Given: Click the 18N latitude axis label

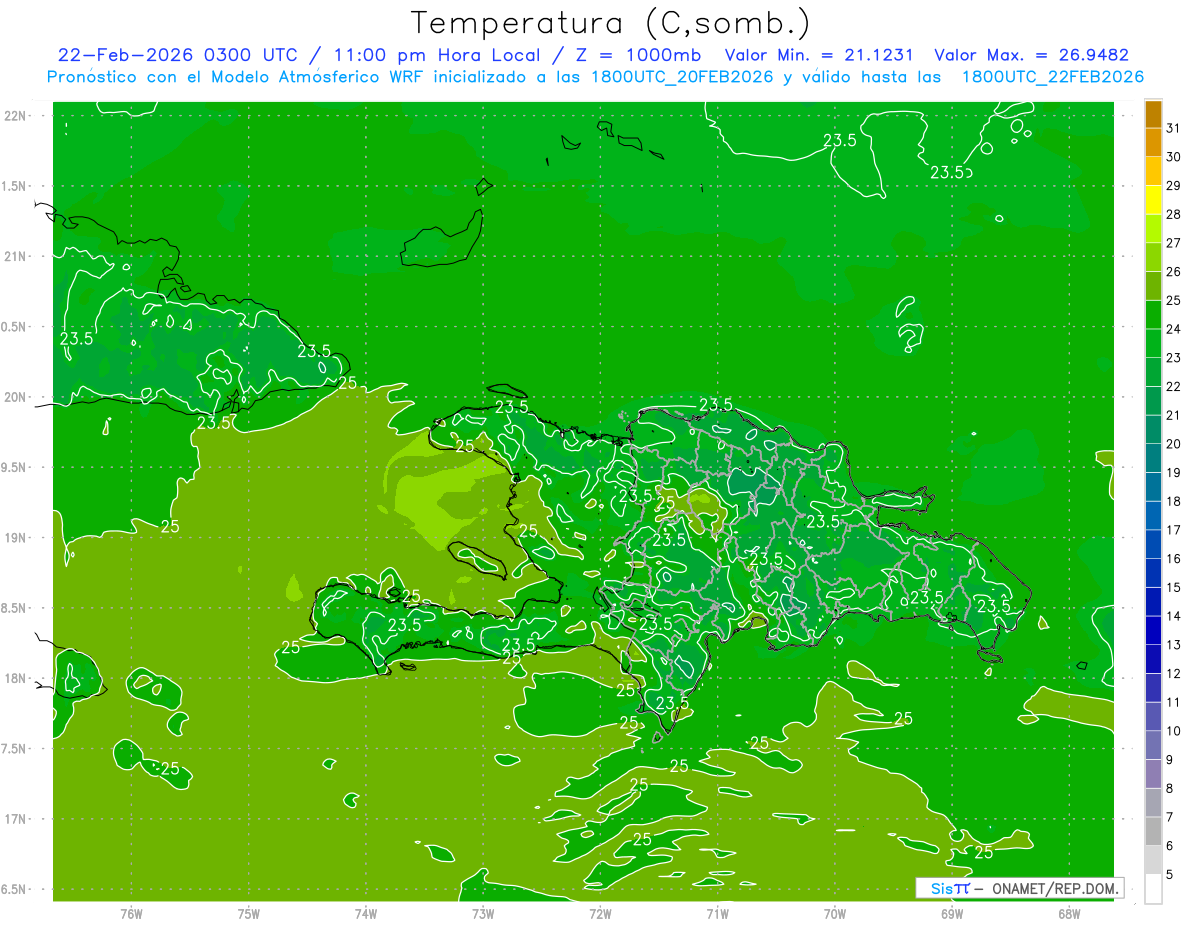Looking at the screenshot, I should [x=15, y=679].
